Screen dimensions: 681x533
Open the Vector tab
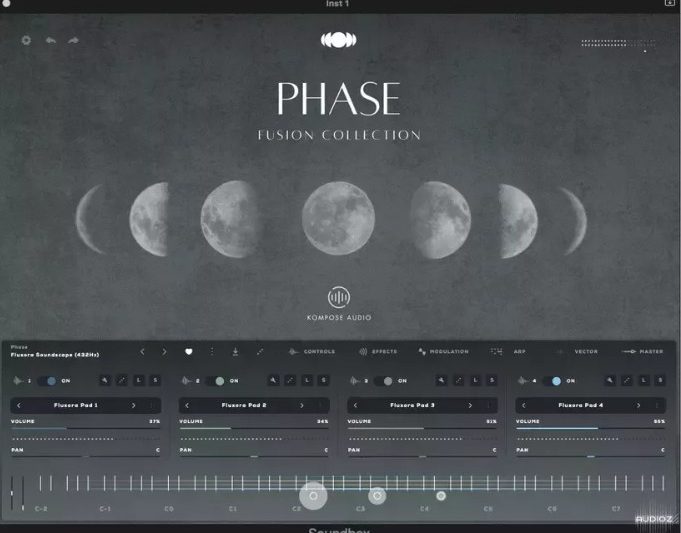(x=578, y=351)
